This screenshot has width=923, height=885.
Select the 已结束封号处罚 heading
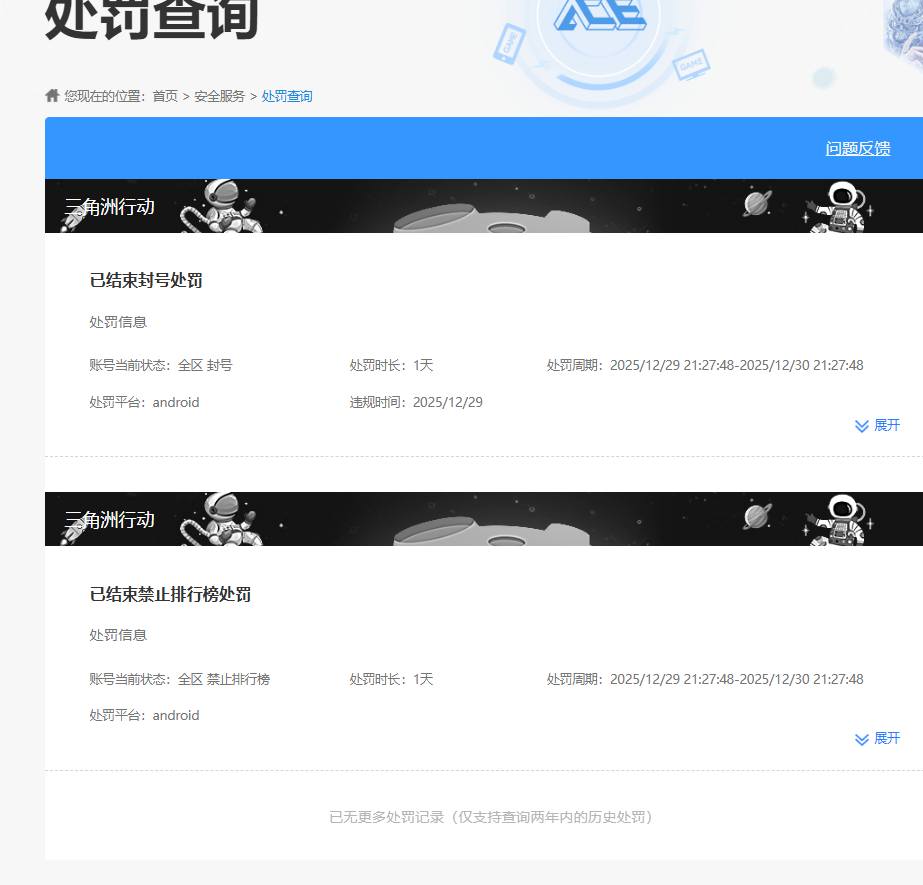[146, 280]
